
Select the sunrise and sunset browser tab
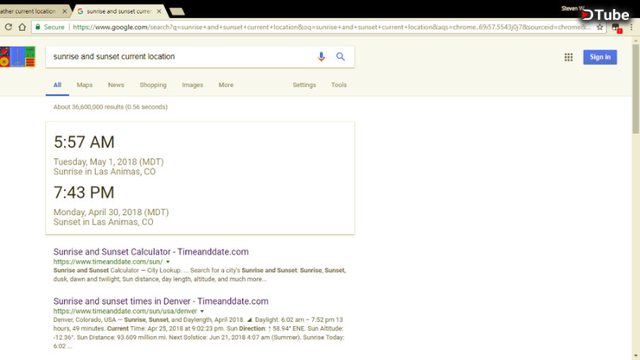point(118,11)
